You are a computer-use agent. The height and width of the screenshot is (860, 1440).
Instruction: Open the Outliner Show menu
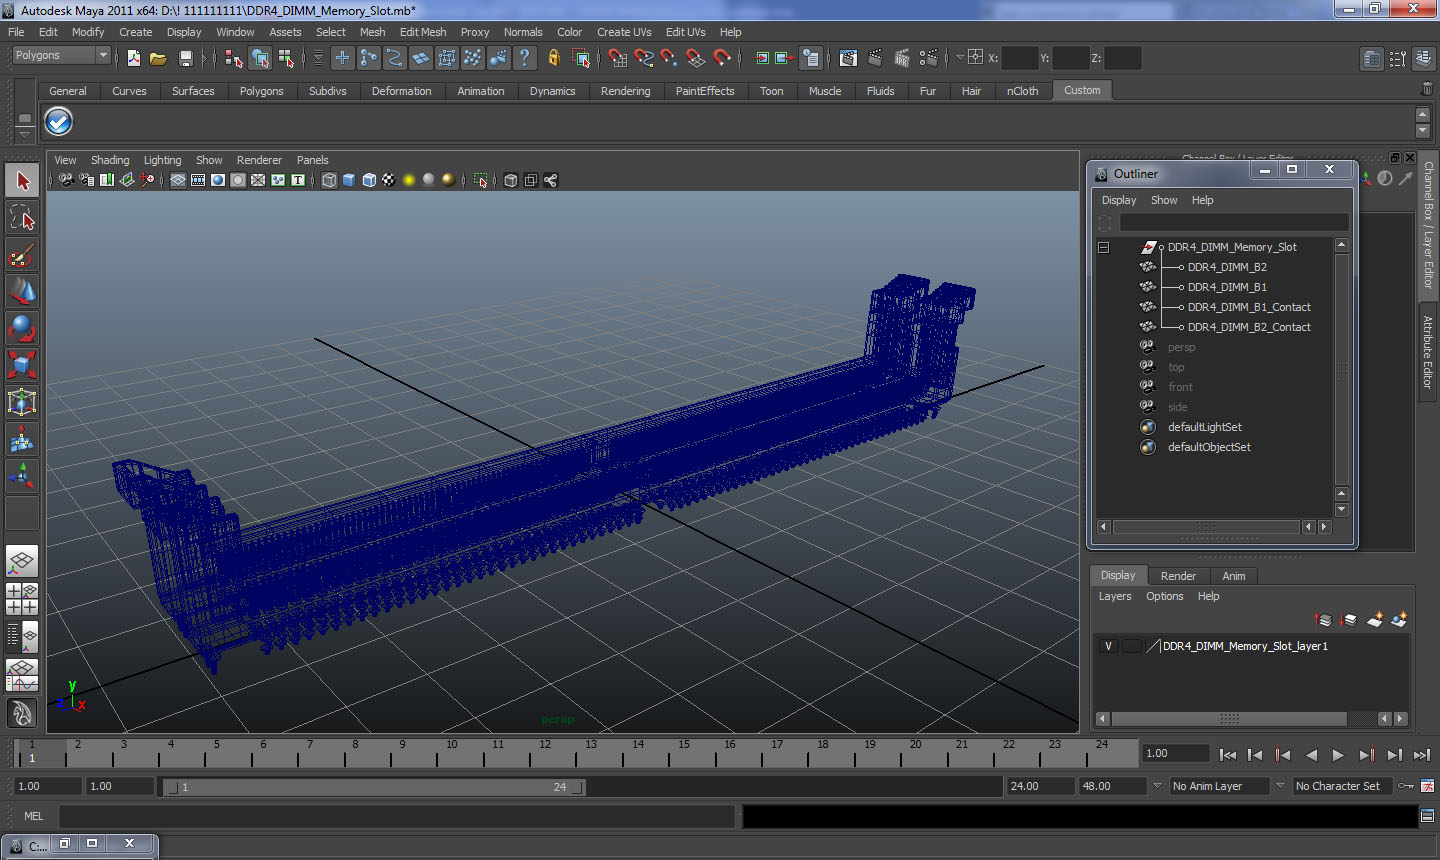(x=1164, y=200)
